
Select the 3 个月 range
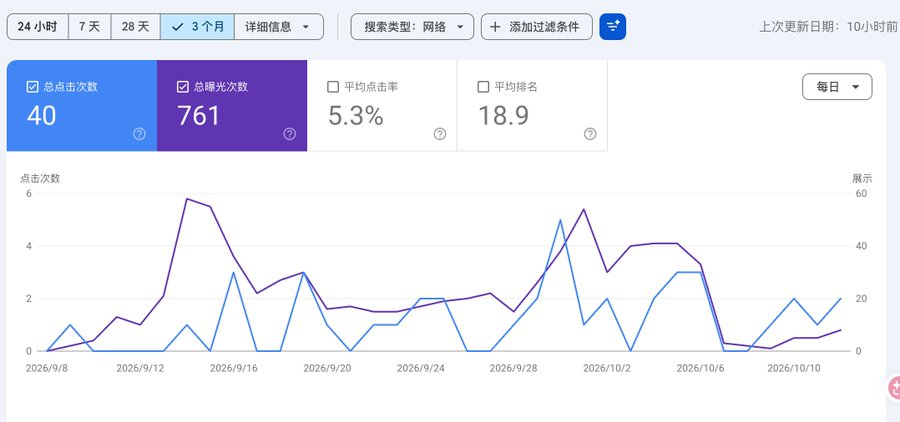click(197, 26)
